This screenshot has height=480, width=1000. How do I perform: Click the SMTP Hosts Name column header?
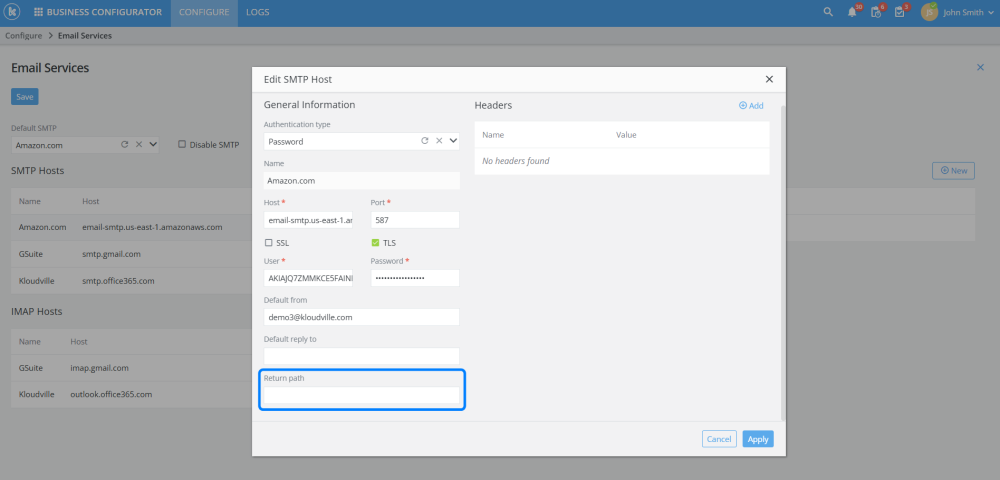point(30,201)
